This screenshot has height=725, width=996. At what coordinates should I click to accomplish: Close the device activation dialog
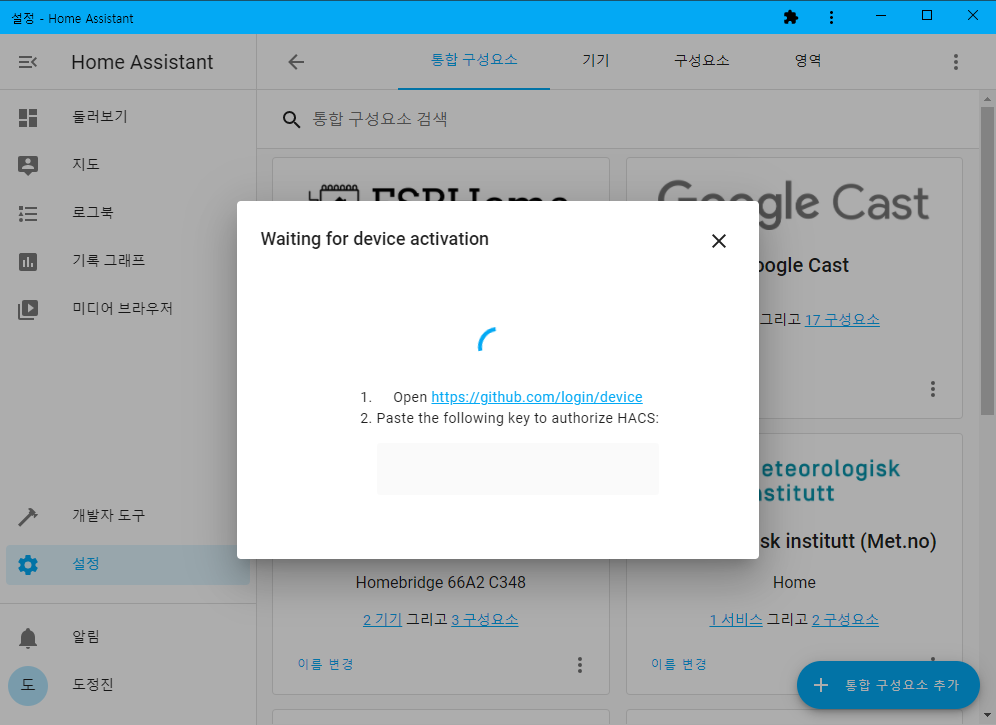pos(718,241)
